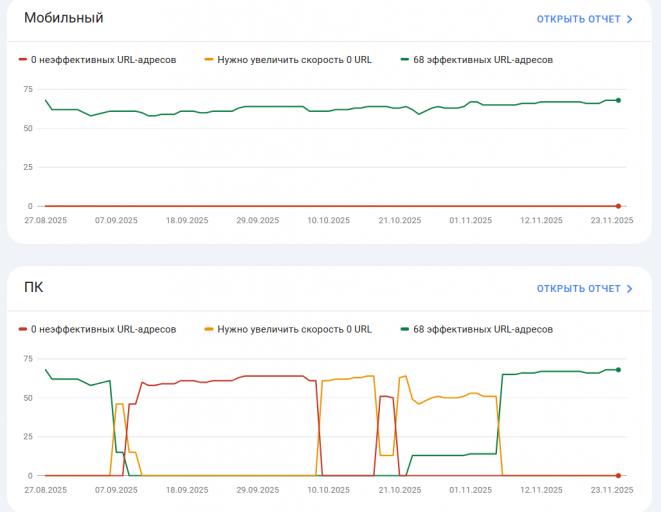Click the chevron arrow in the ПК card header
661x512 pixels.
click(629, 289)
